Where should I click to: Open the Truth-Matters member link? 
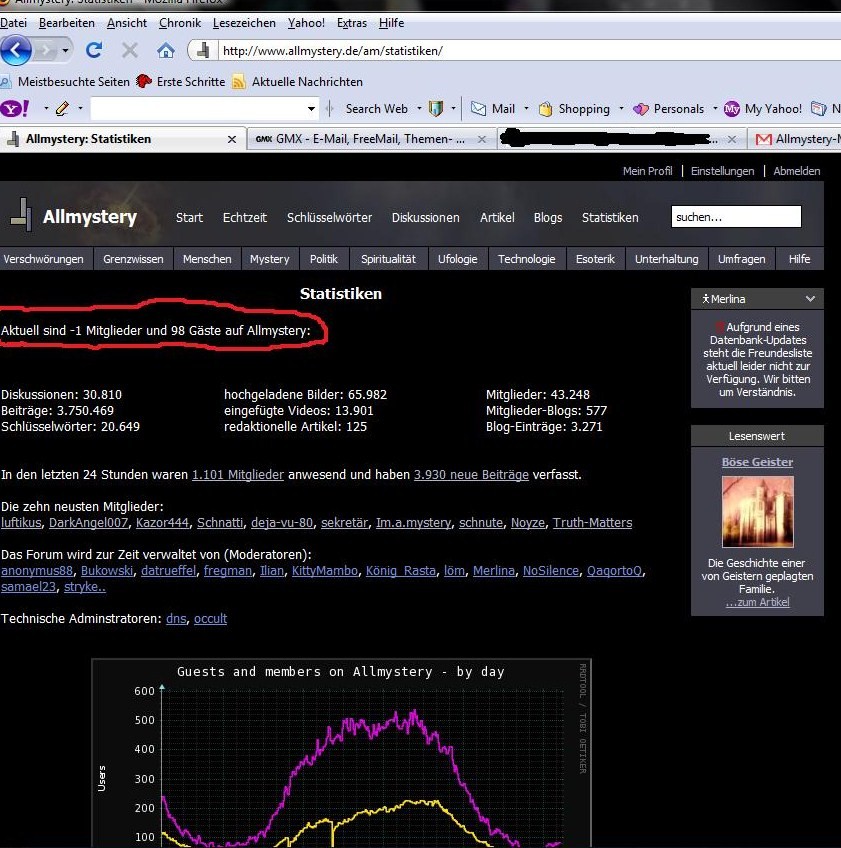592,523
